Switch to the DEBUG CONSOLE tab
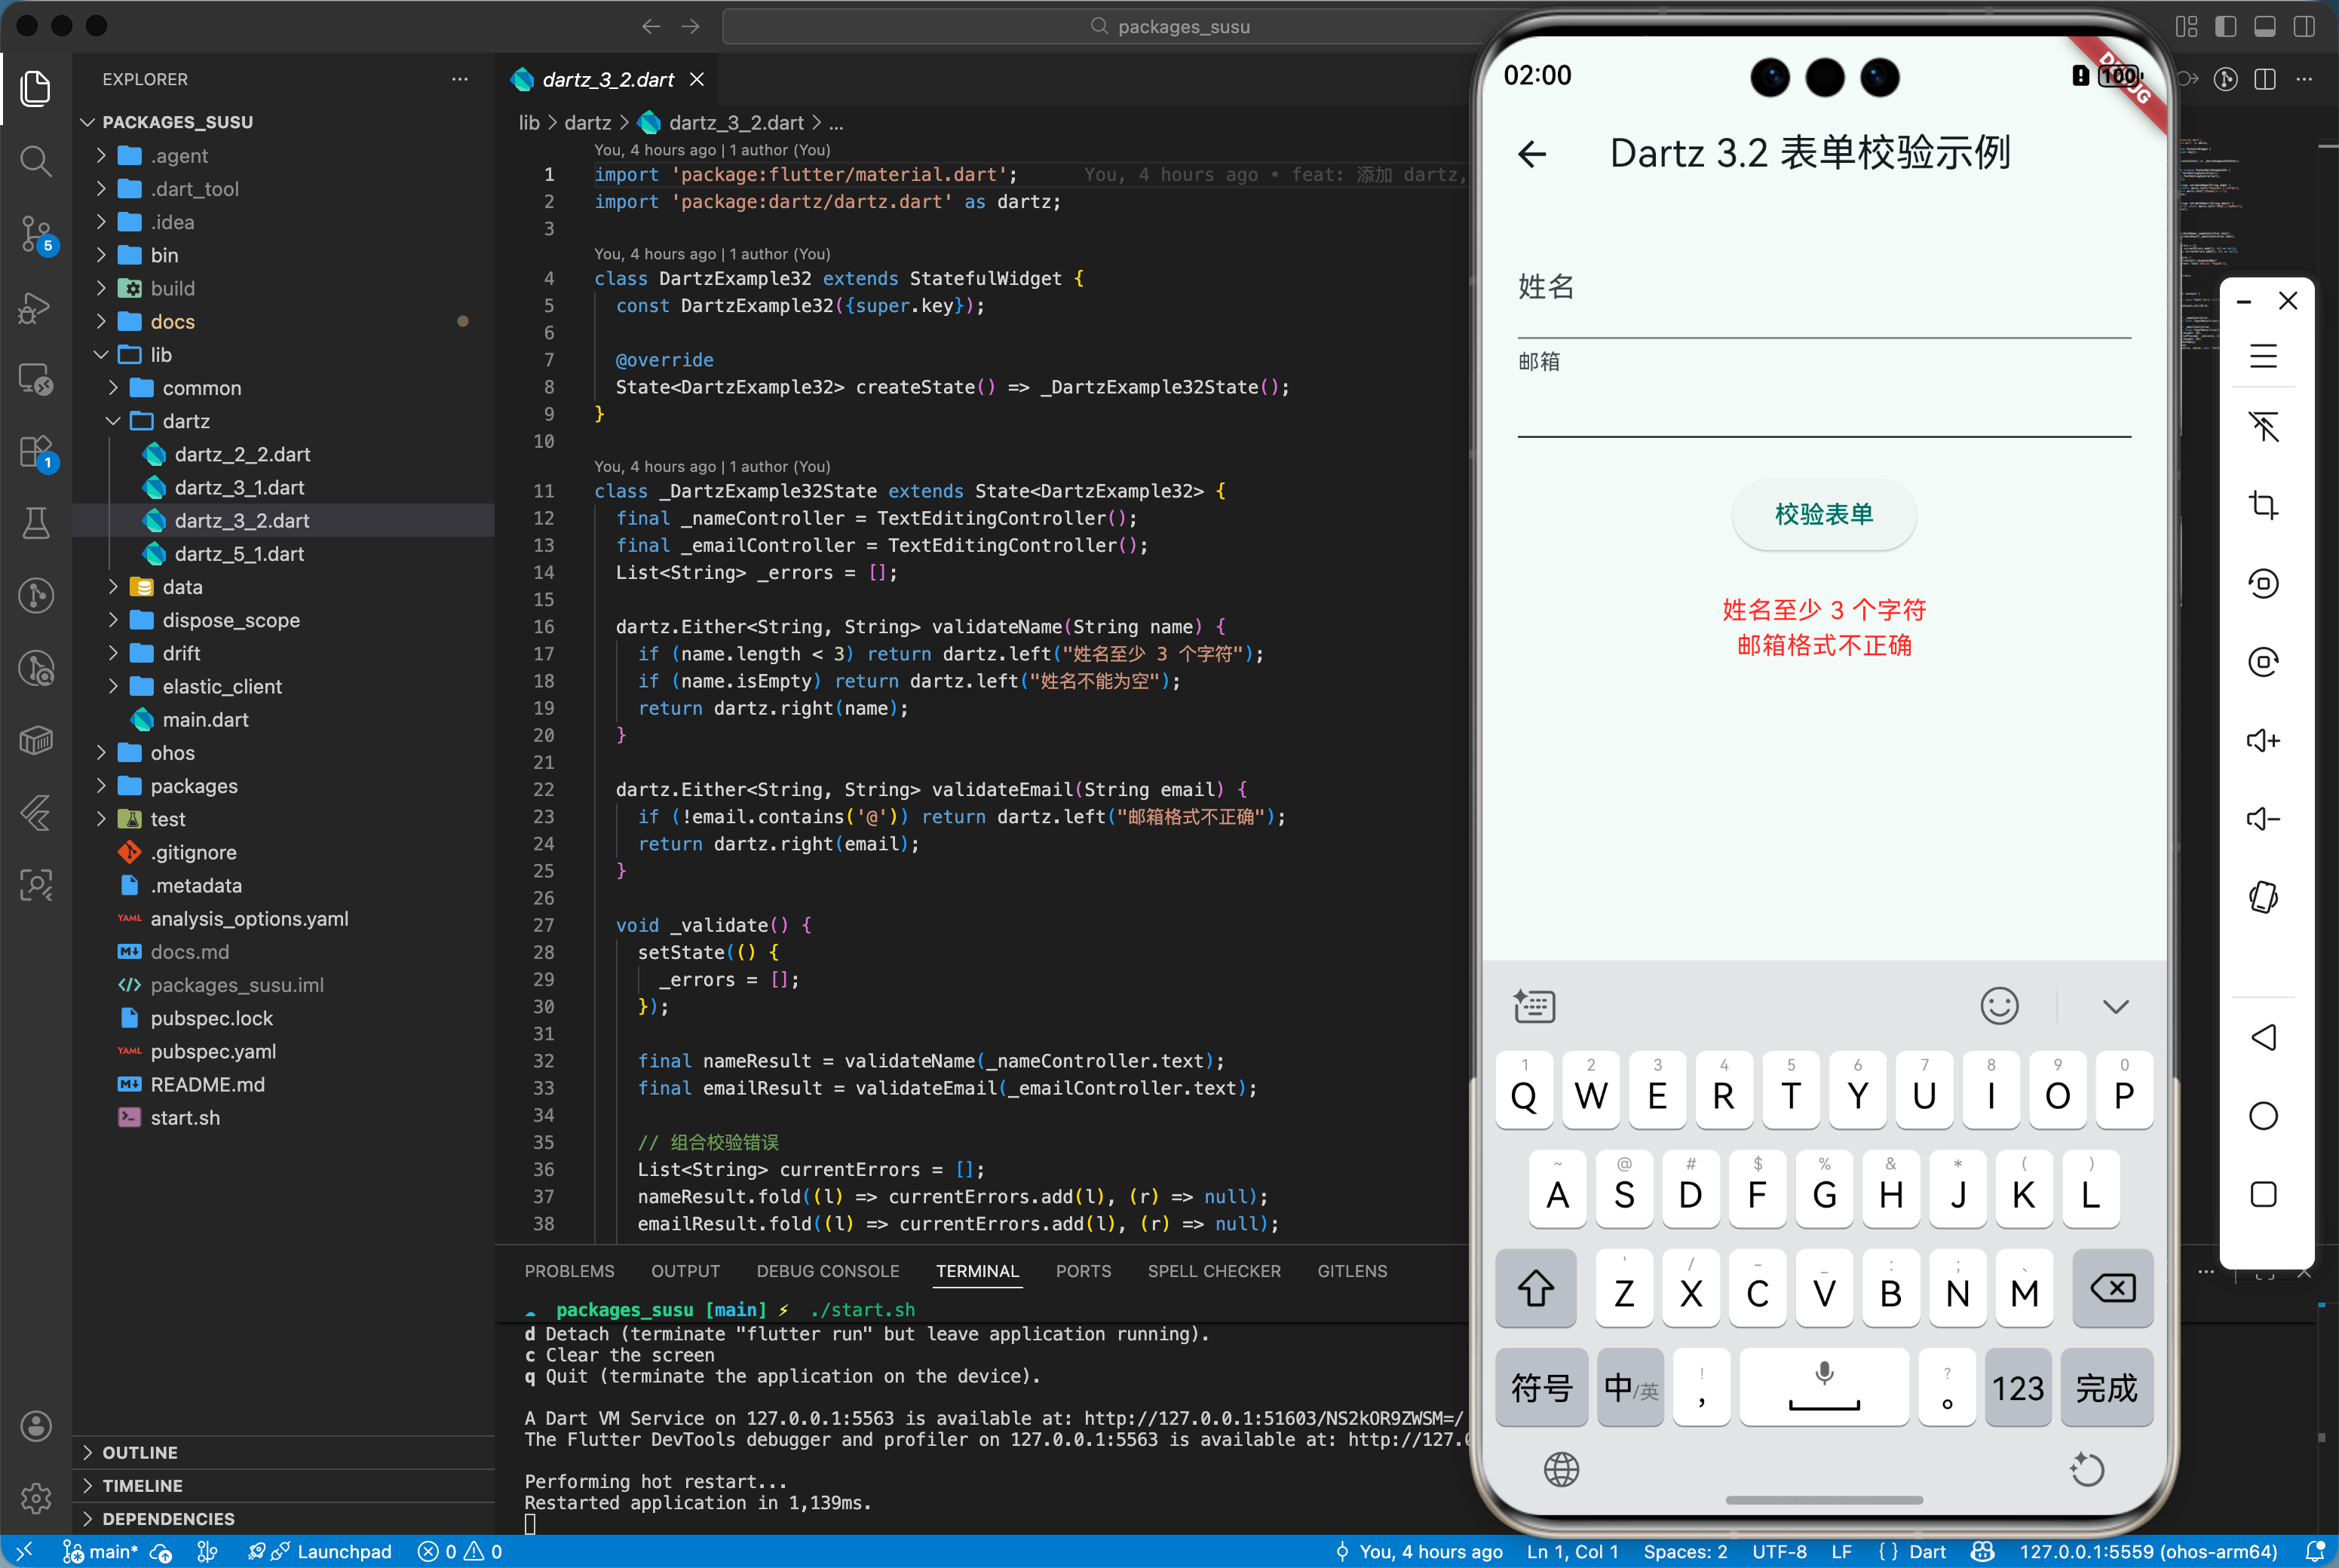 click(828, 1271)
